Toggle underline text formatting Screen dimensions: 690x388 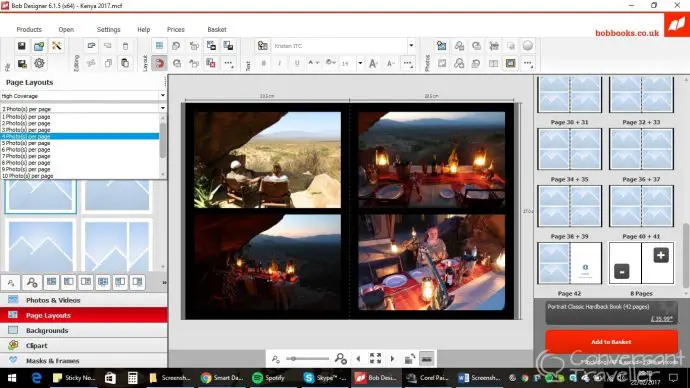tap(297, 63)
